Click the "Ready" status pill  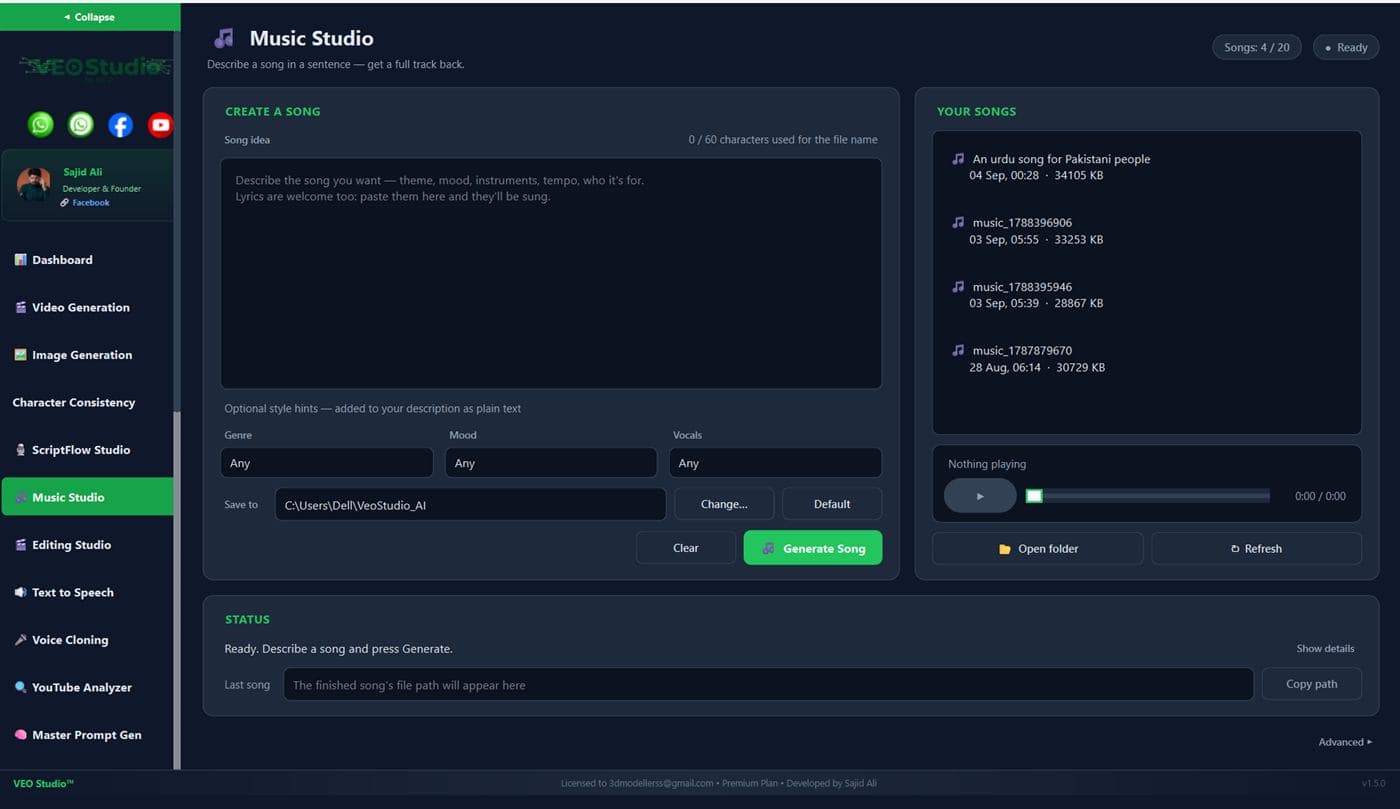pos(1346,47)
